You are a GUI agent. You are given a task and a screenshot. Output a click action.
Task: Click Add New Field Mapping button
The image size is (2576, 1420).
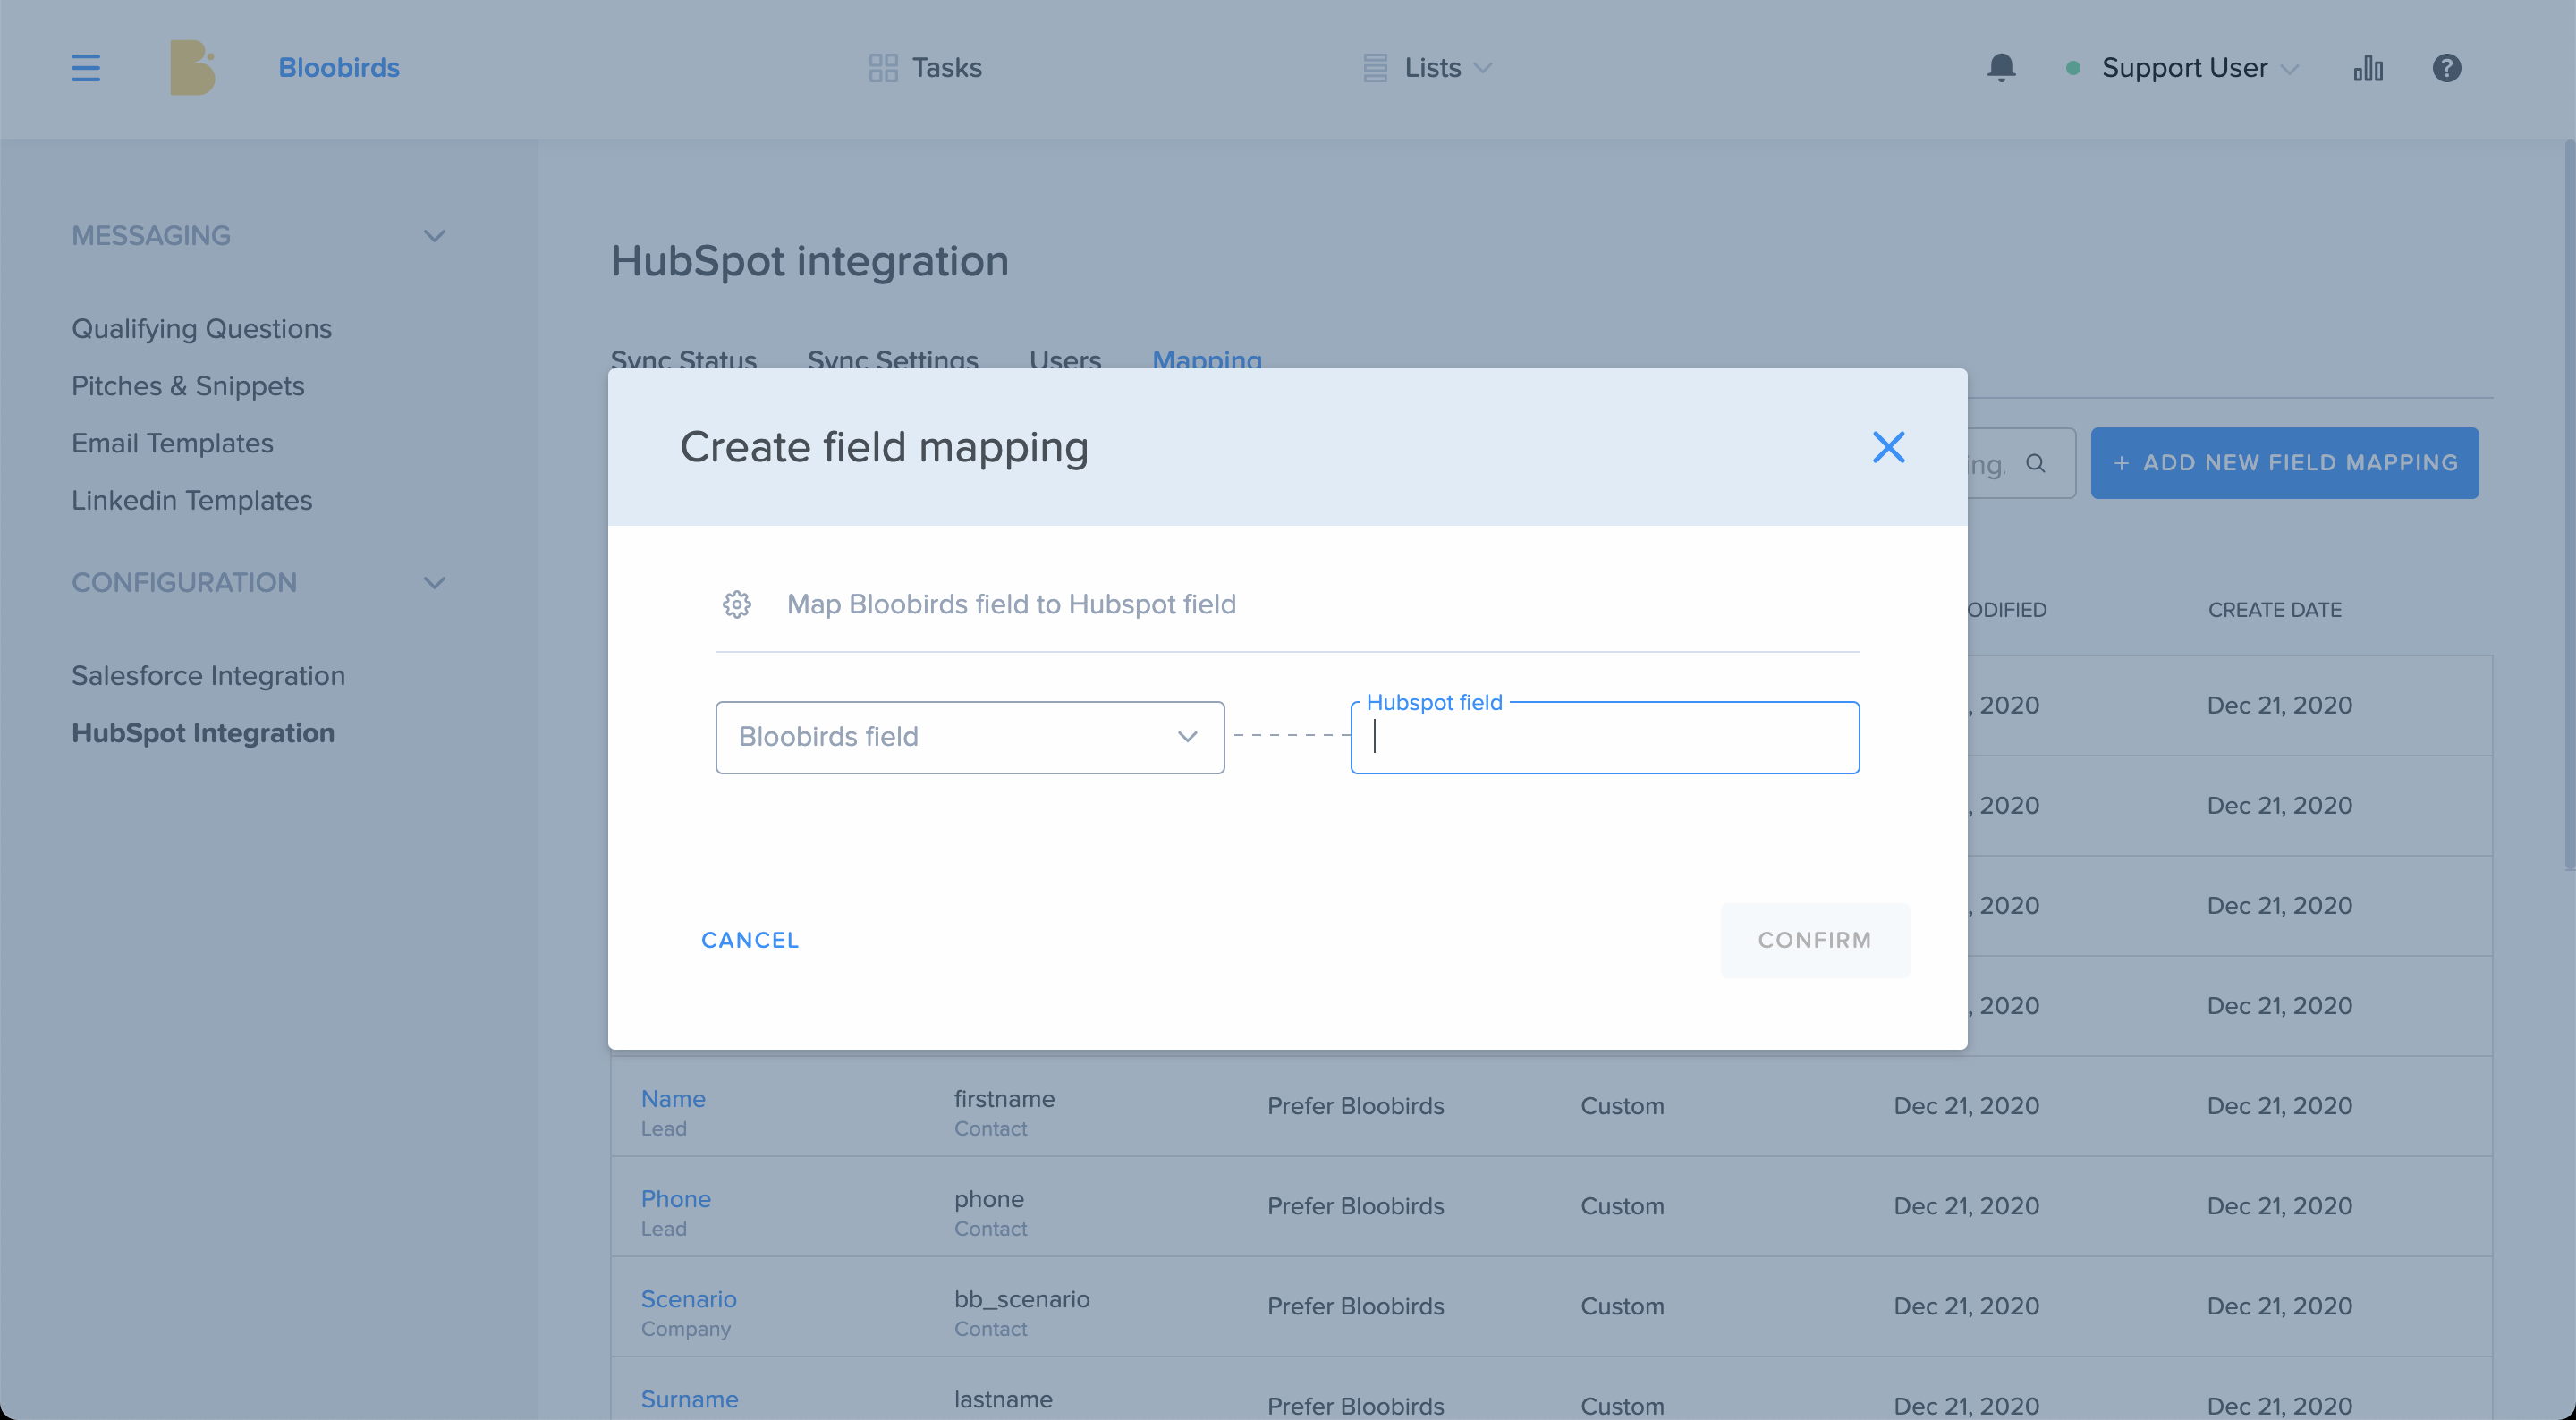pos(2285,463)
